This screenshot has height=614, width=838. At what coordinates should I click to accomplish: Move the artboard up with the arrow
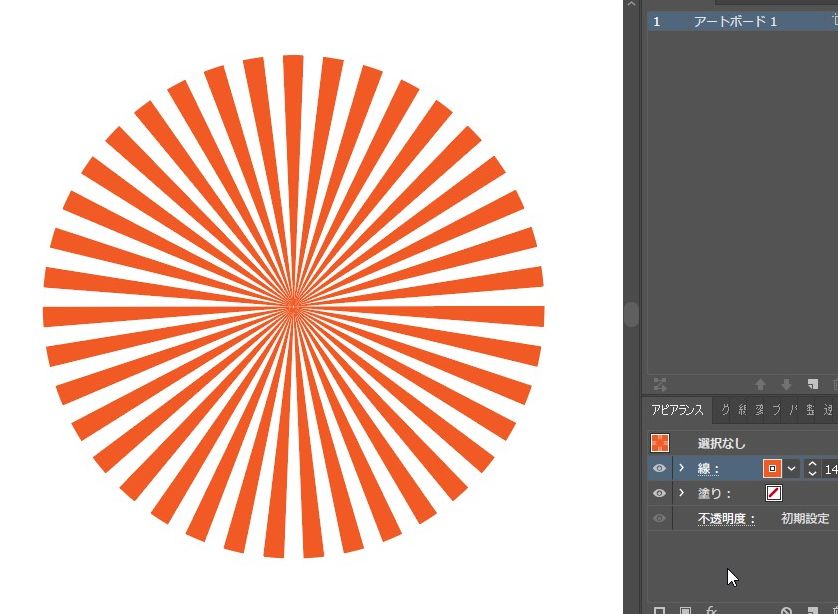(760, 384)
